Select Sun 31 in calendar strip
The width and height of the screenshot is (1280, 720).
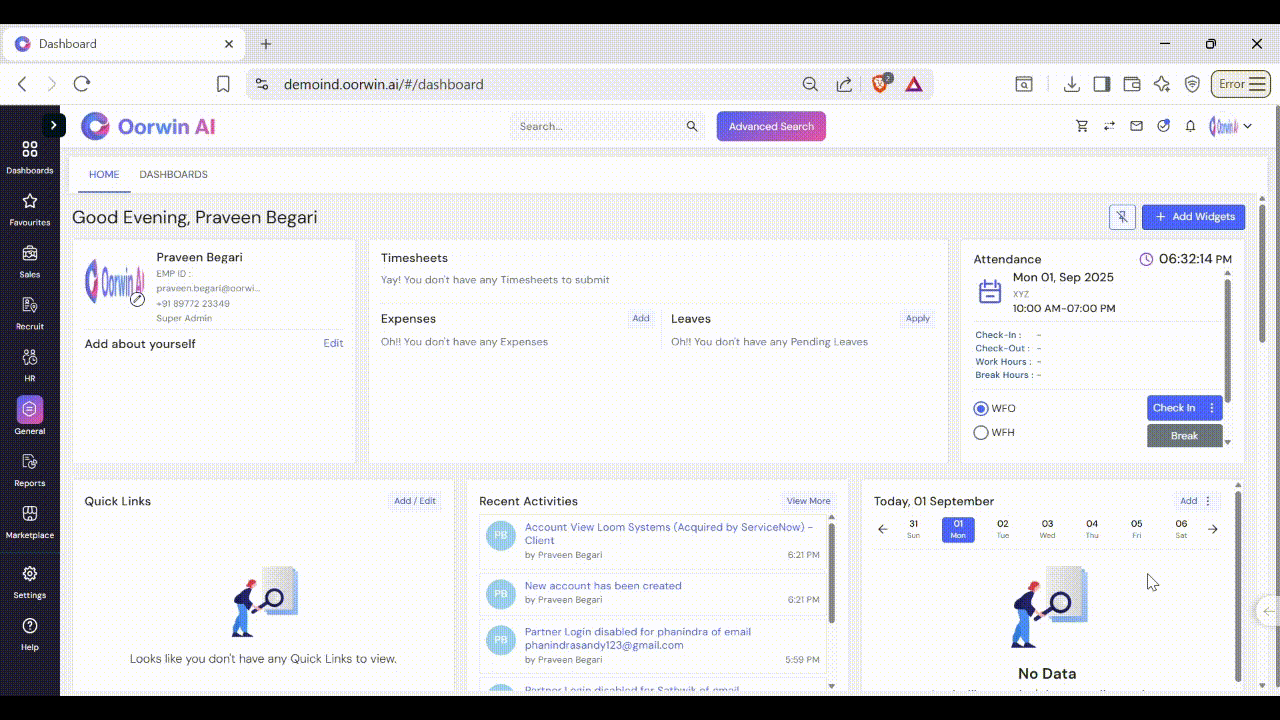click(913, 529)
